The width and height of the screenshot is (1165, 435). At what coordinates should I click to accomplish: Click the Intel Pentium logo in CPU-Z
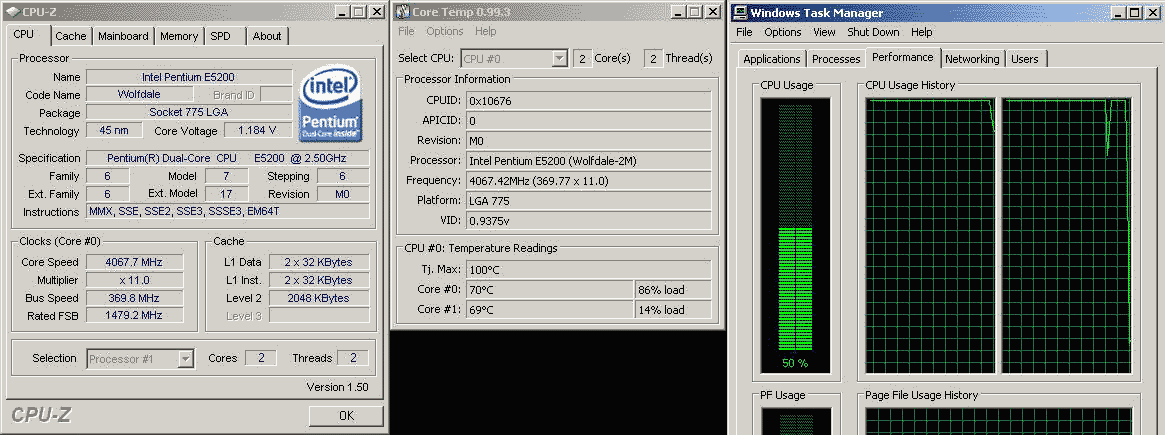pyautogui.click(x=331, y=103)
